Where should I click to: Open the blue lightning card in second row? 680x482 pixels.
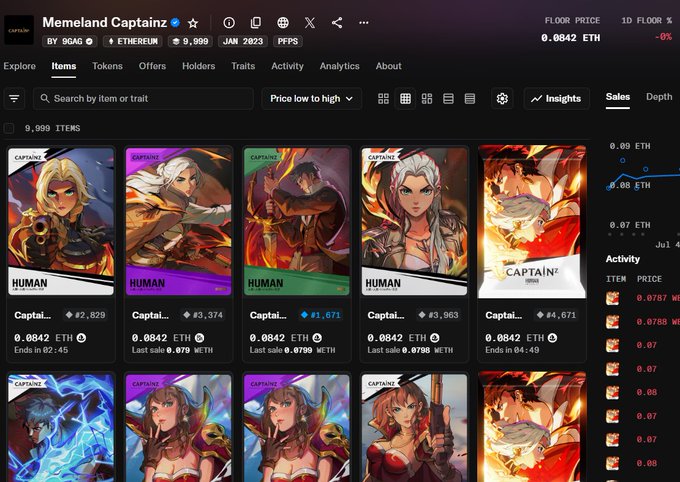(61, 428)
